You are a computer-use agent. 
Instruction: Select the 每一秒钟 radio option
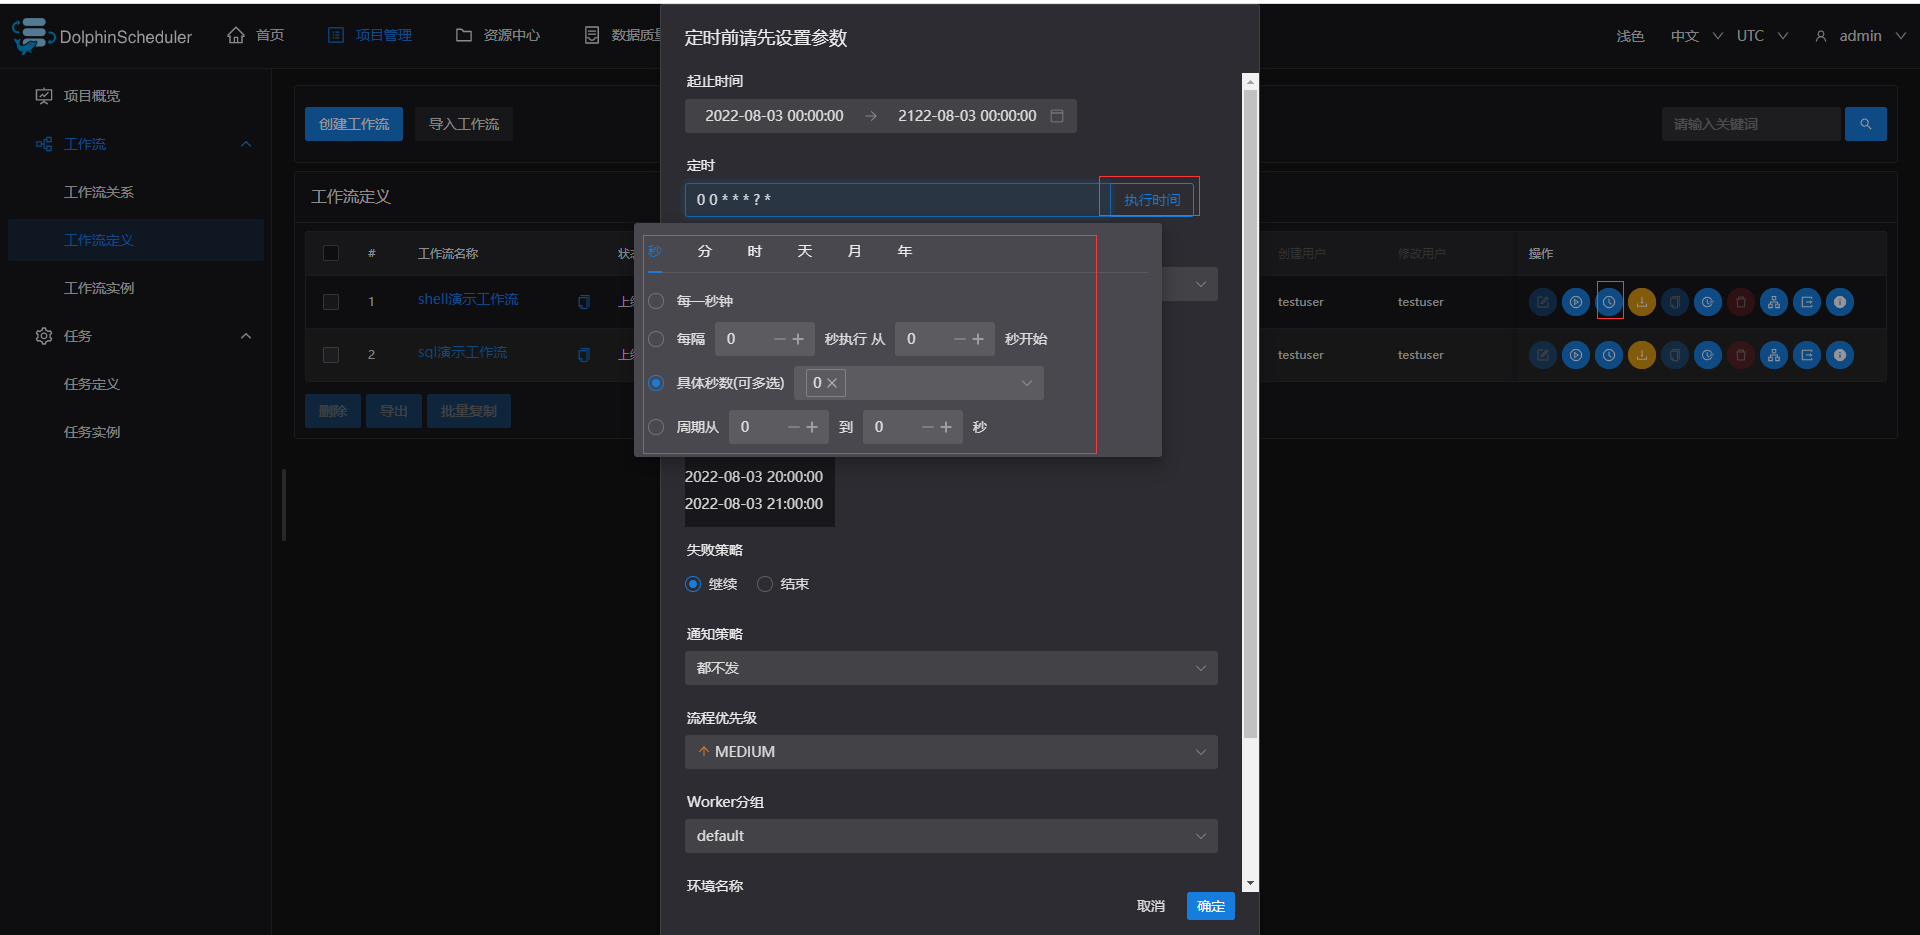[x=656, y=301]
